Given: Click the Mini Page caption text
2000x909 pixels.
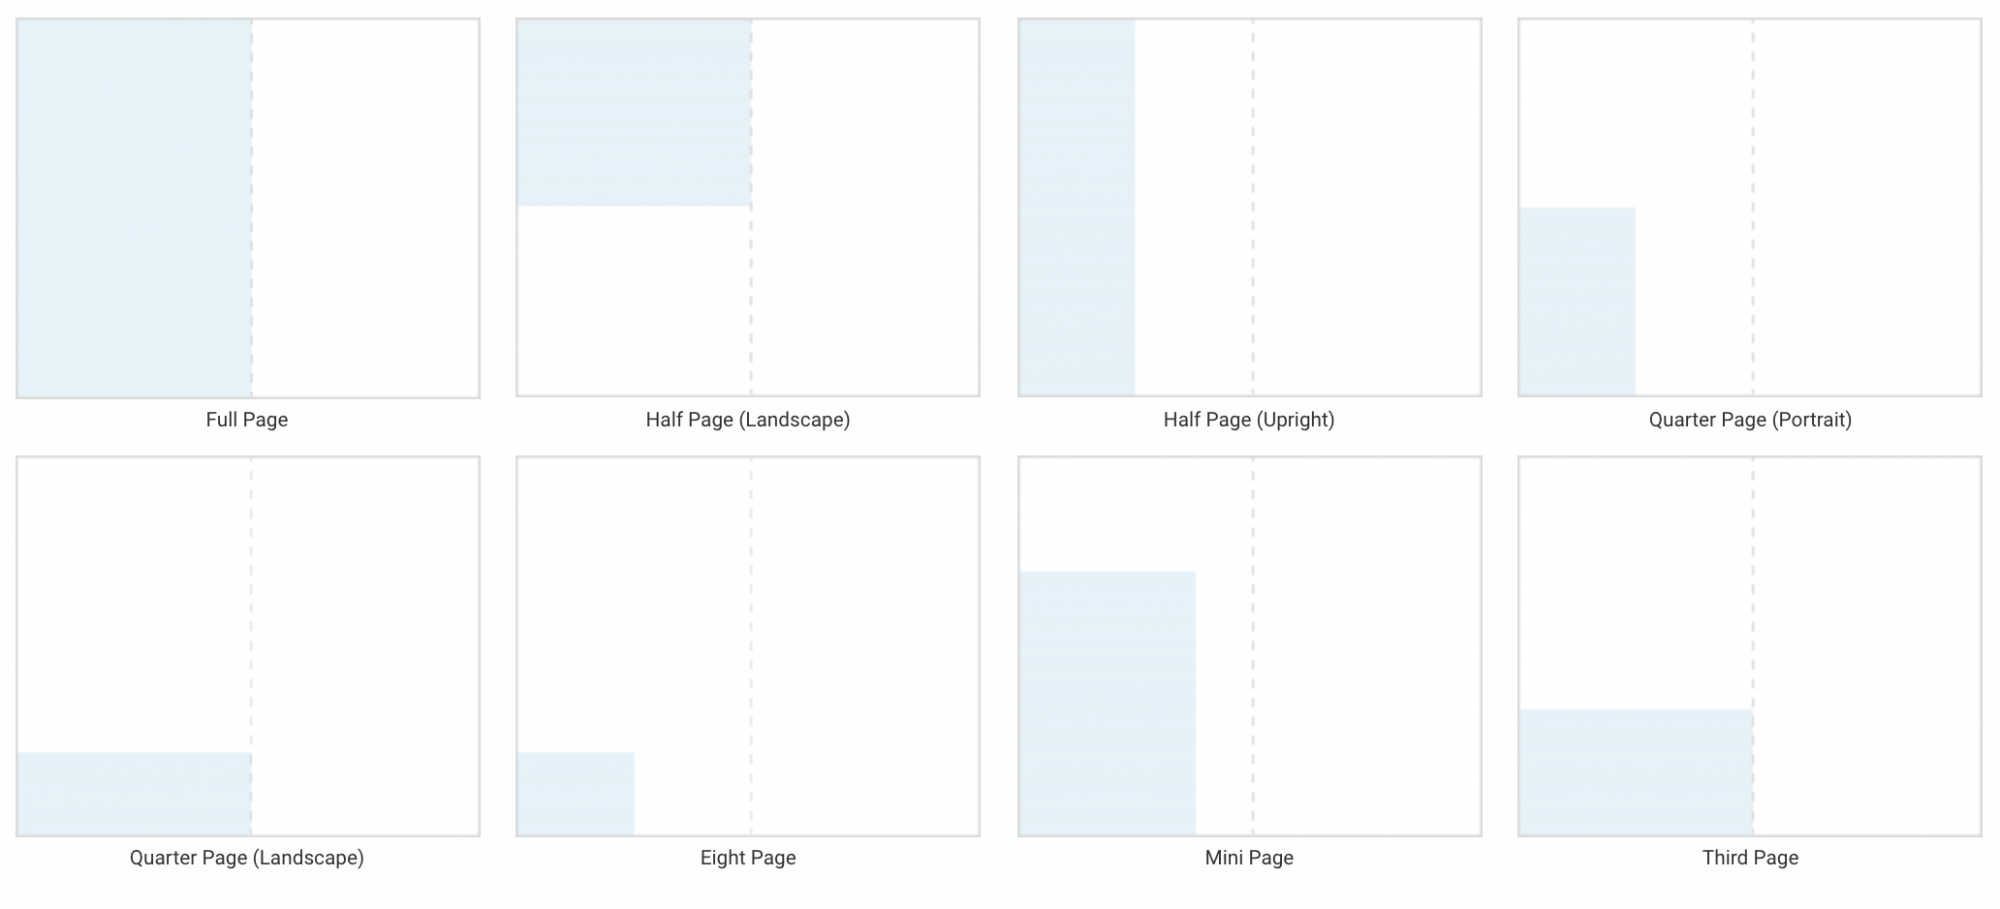Looking at the screenshot, I should point(1249,858).
